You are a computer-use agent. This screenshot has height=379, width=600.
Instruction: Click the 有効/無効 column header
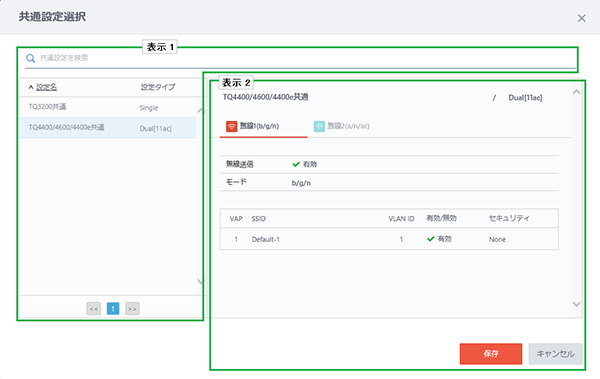click(442, 218)
